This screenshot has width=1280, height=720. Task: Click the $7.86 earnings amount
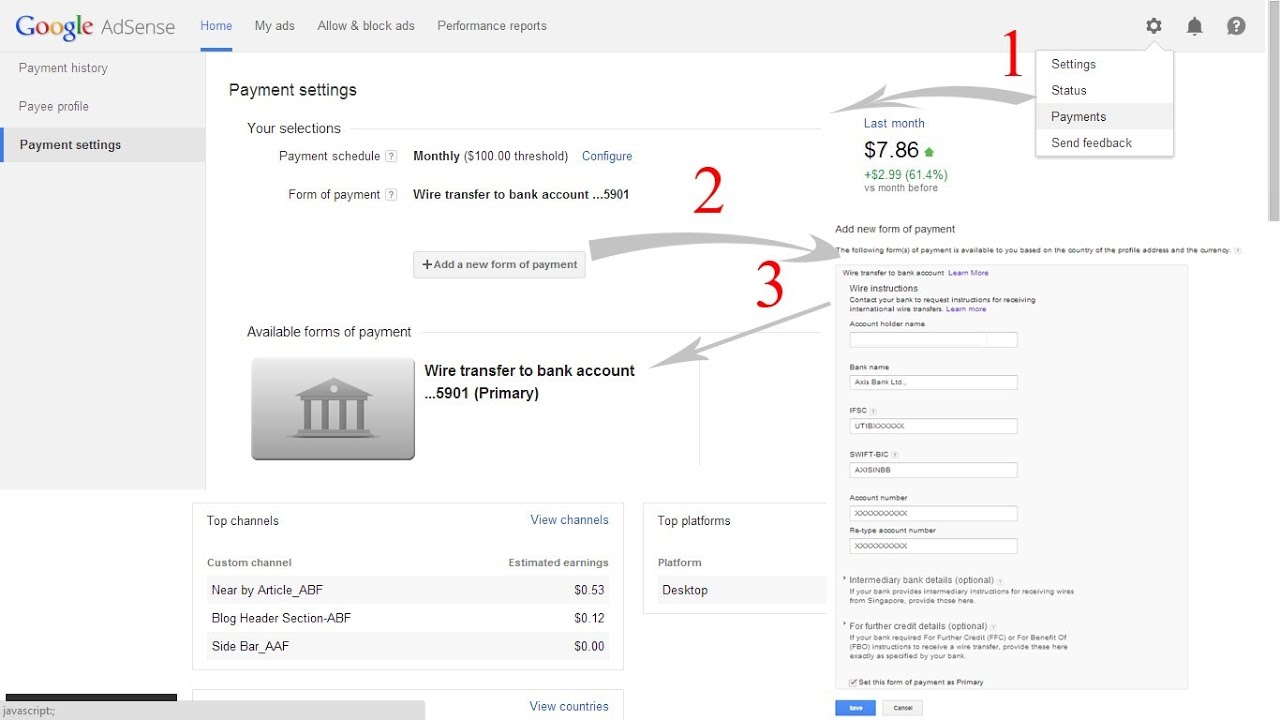tap(891, 150)
